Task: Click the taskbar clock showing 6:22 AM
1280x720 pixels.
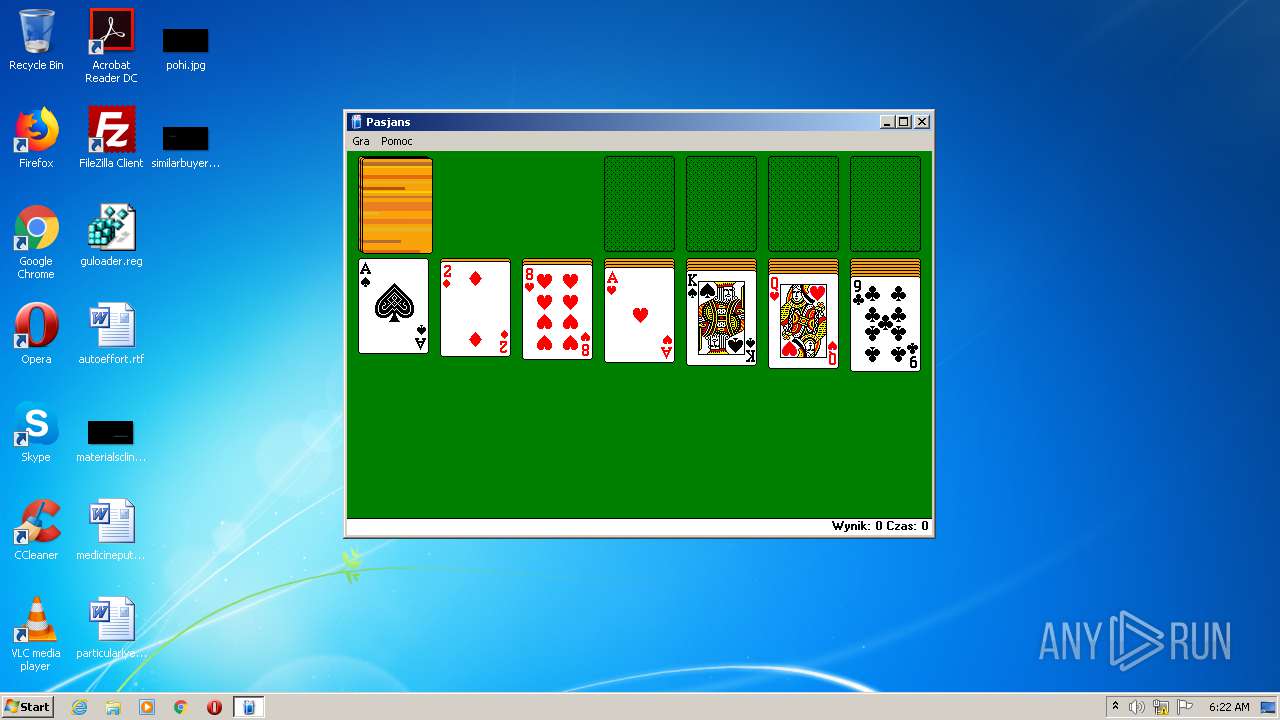Action: (1229, 707)
